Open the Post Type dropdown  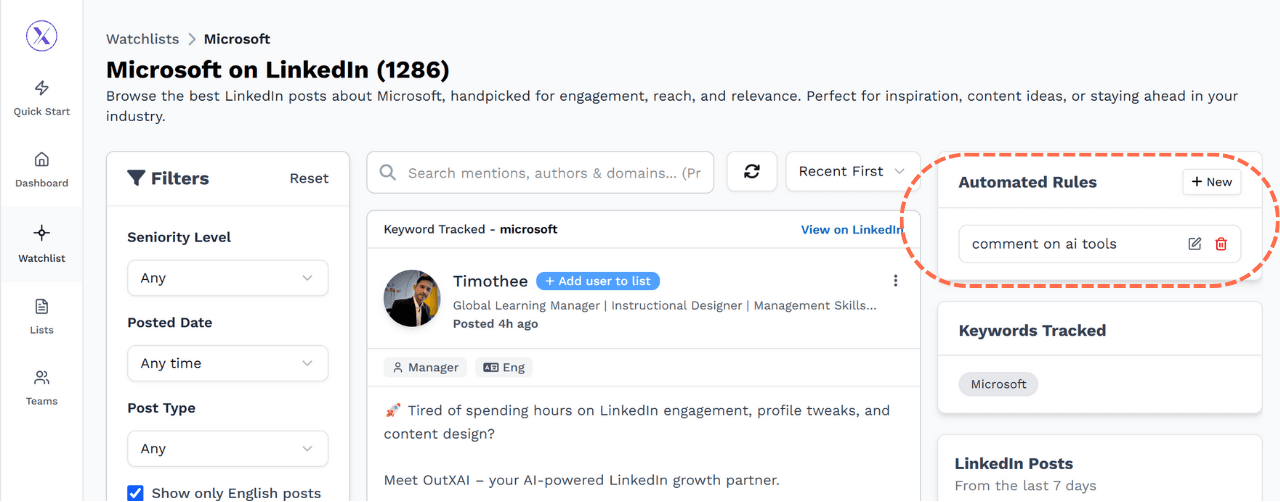[227, 448]
